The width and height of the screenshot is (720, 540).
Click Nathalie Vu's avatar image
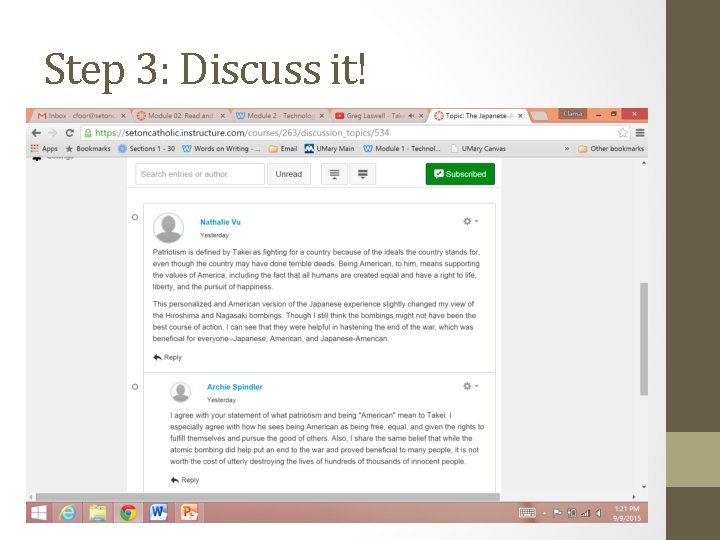point(169,228)
